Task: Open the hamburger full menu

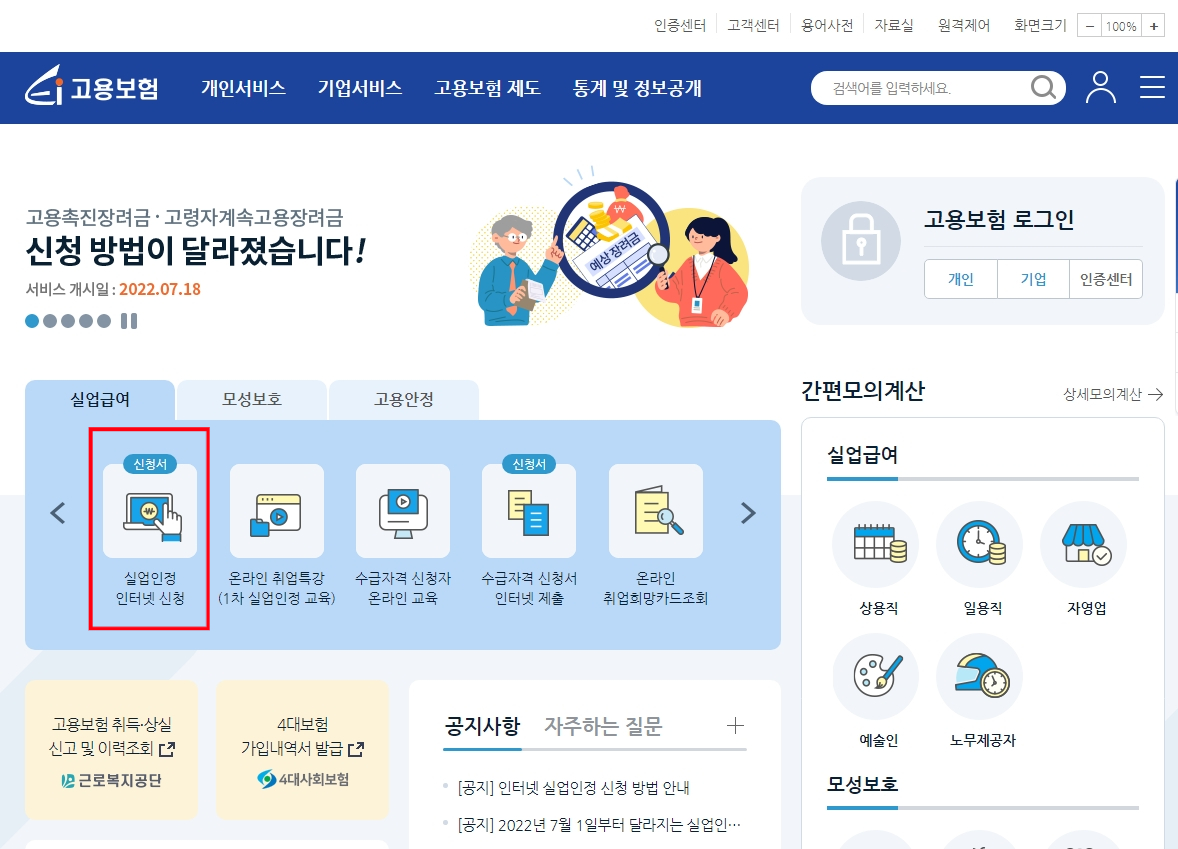Action: 1152,87
